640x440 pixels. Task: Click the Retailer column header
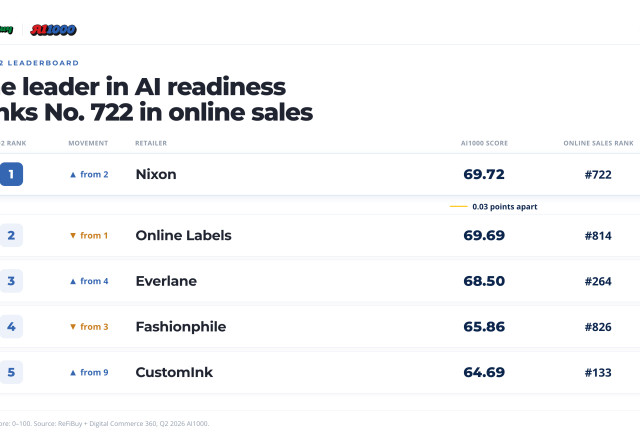click(x=151, y=143)
